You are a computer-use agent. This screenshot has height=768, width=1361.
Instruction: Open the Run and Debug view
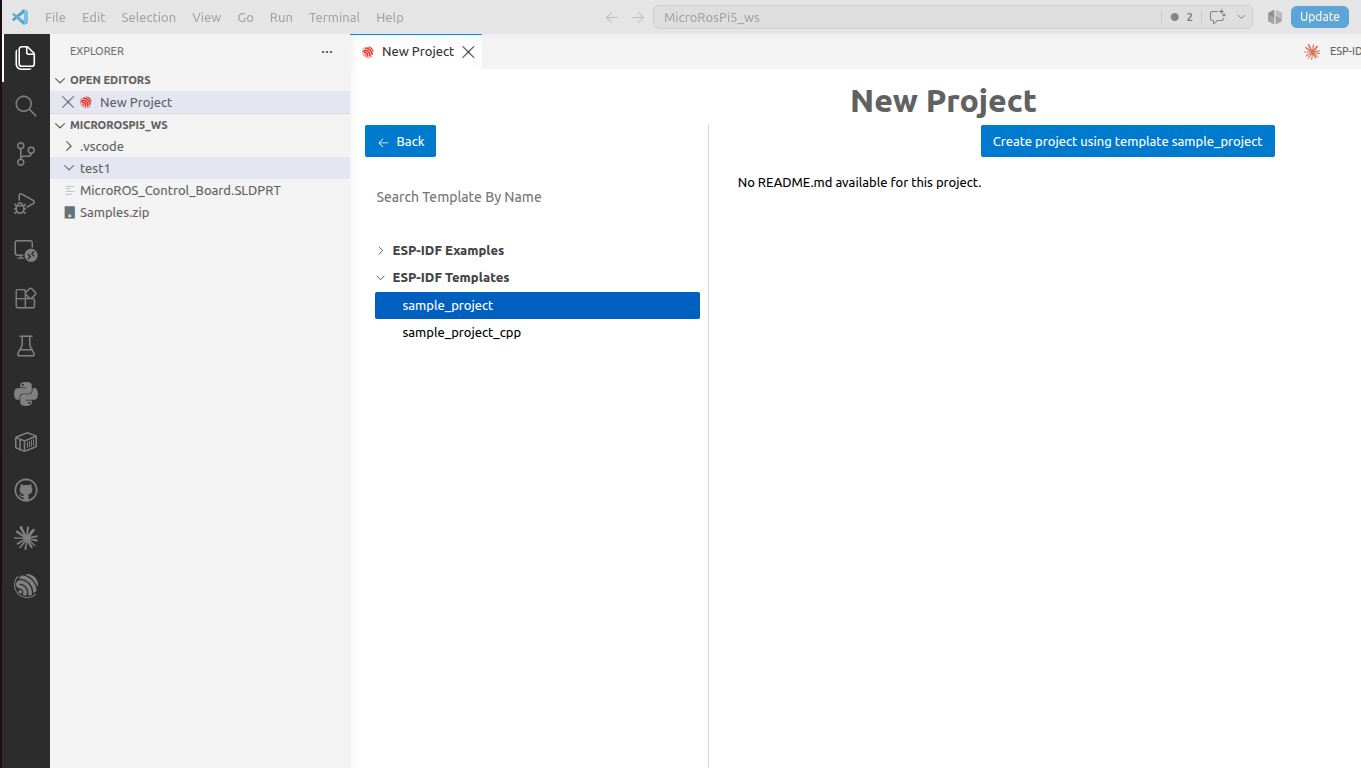click(x=25, y=203)
